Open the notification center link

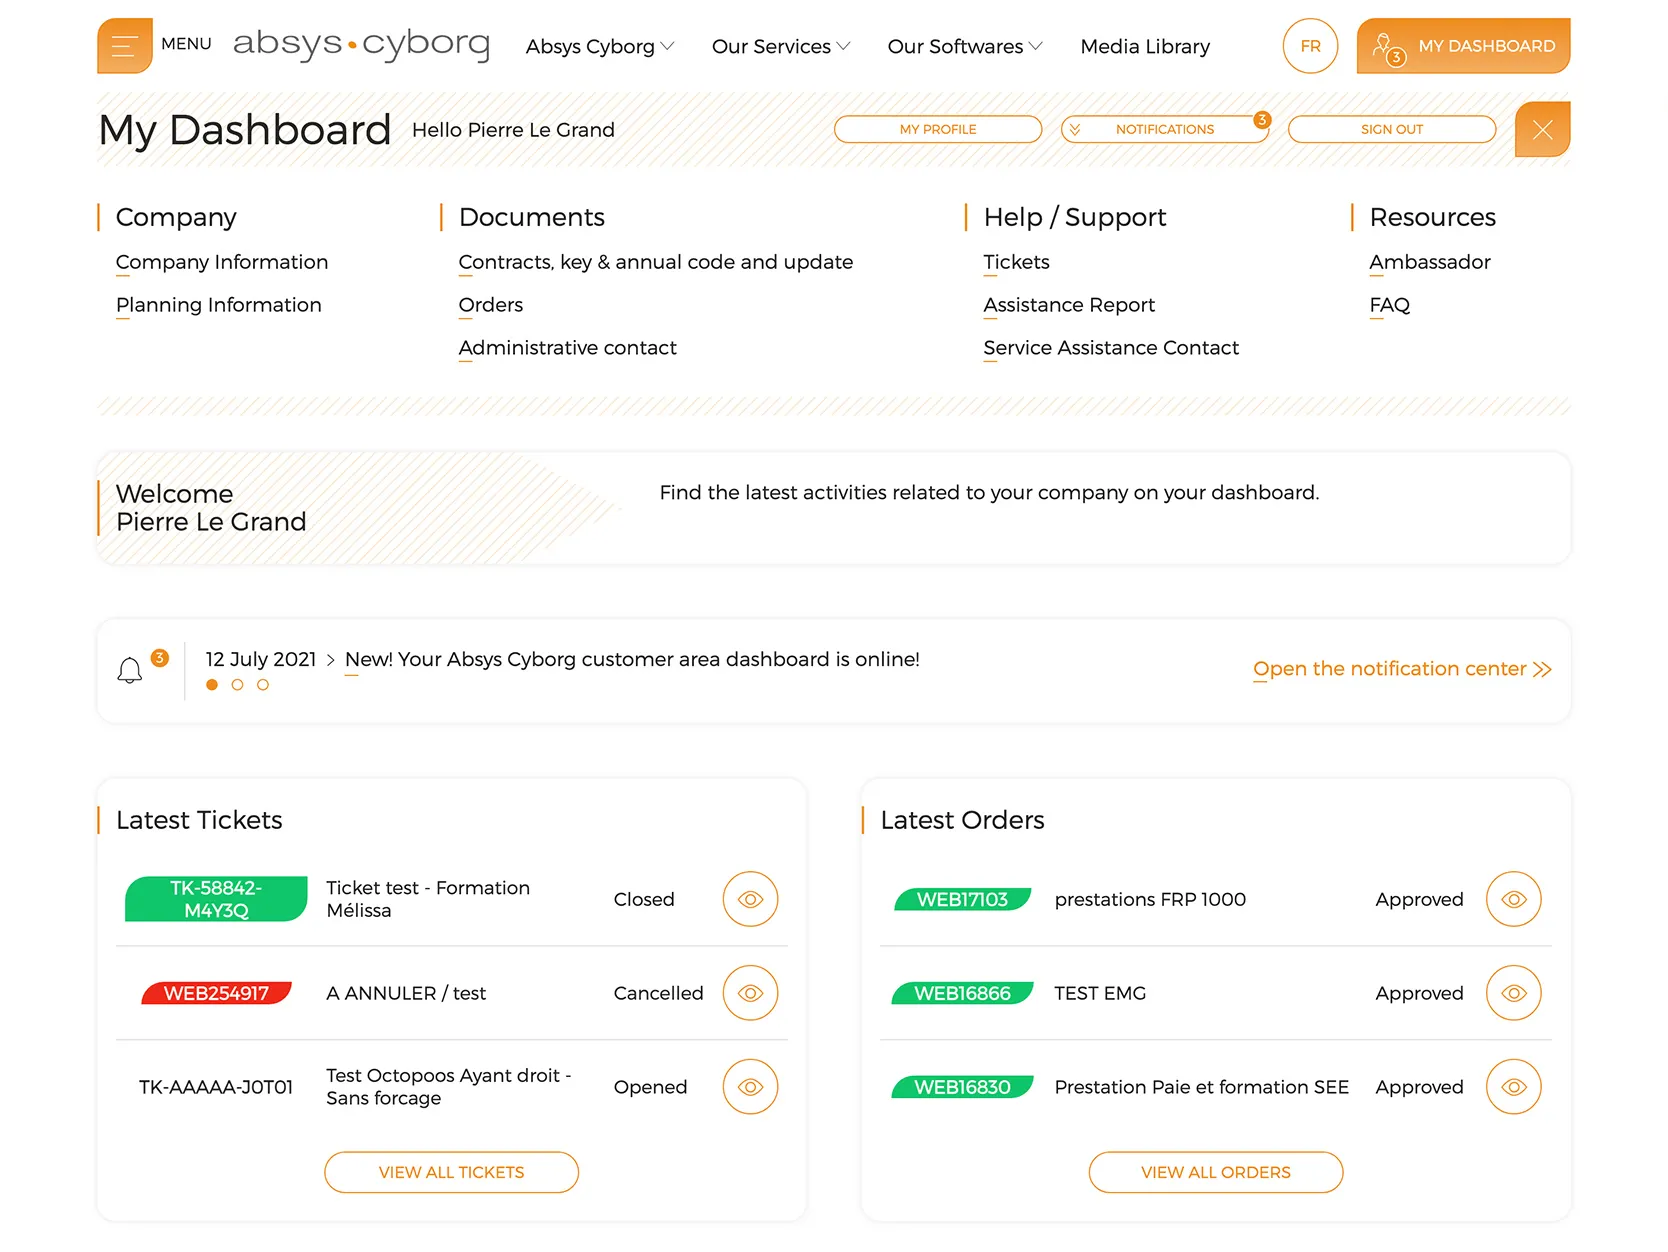point(1402,669)
